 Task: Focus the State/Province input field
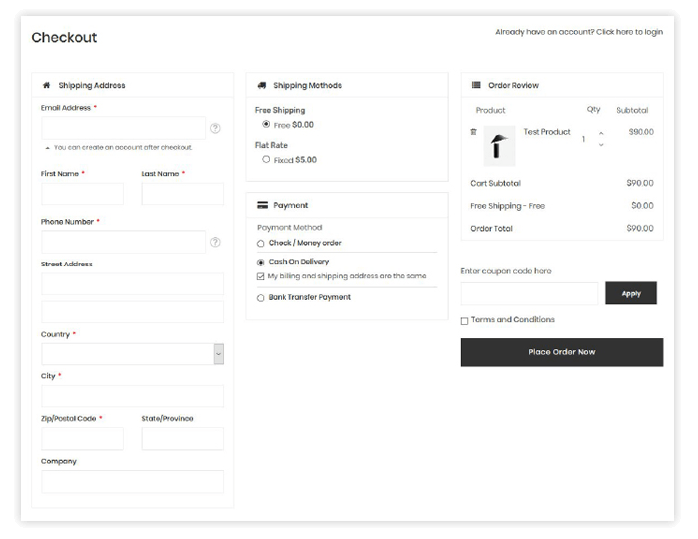tap(183, 439)
